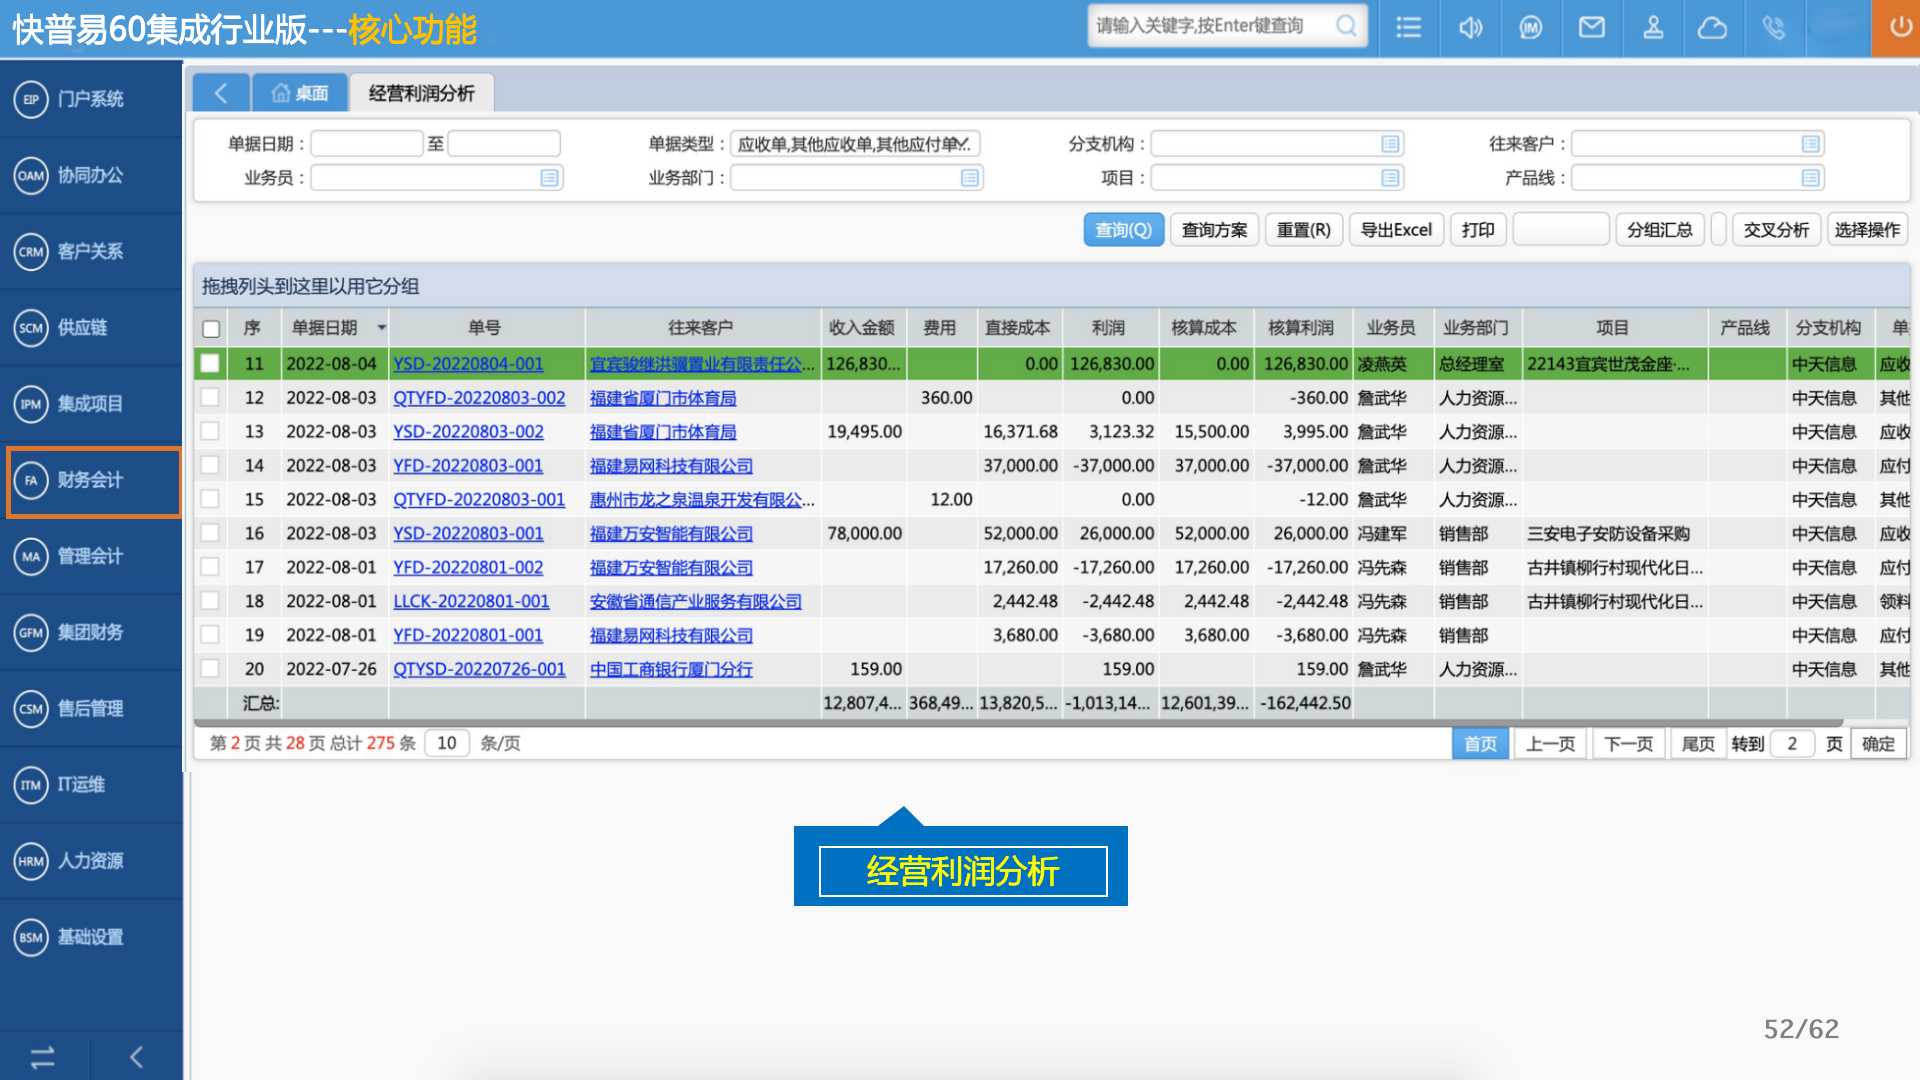1920x1080 pixels.
Task: Switch to the 桌面 tab
Action: 300,93
